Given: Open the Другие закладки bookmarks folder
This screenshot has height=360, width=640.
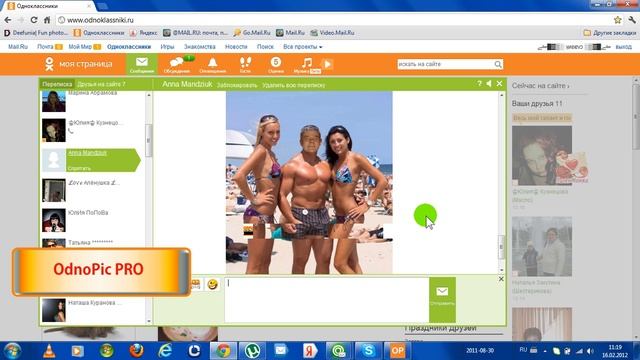Looking at the screenshot, I should coord(610,33).
